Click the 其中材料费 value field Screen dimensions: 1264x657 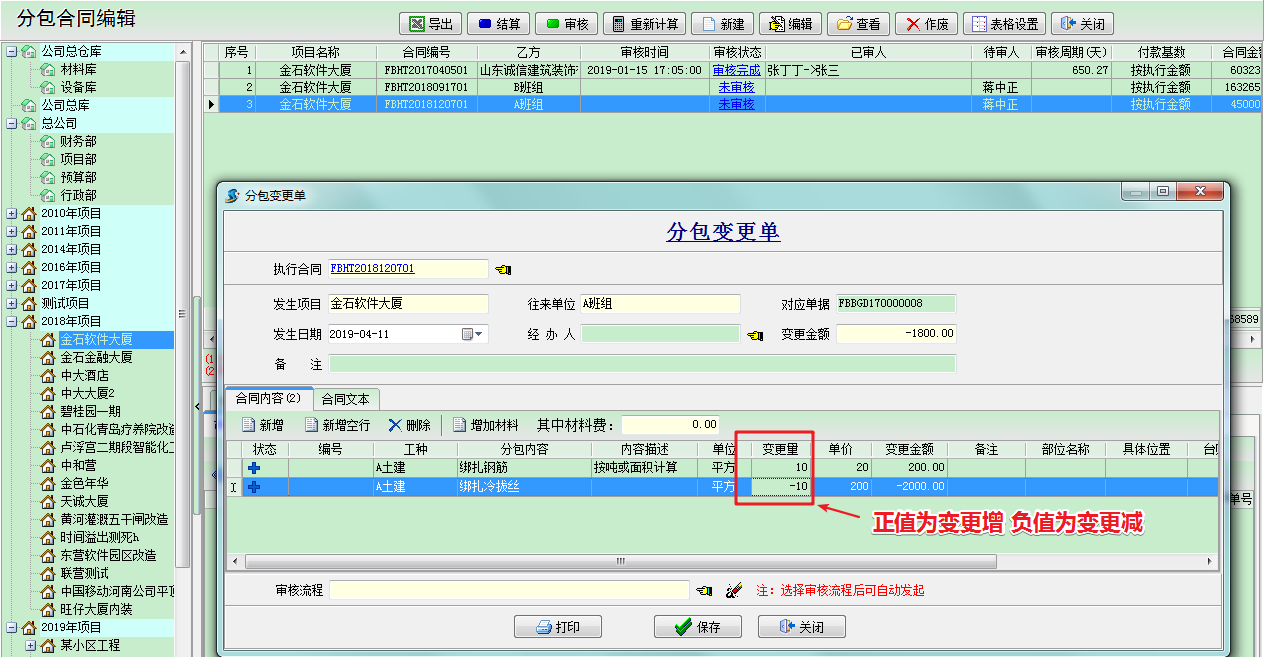pos(671,425)
